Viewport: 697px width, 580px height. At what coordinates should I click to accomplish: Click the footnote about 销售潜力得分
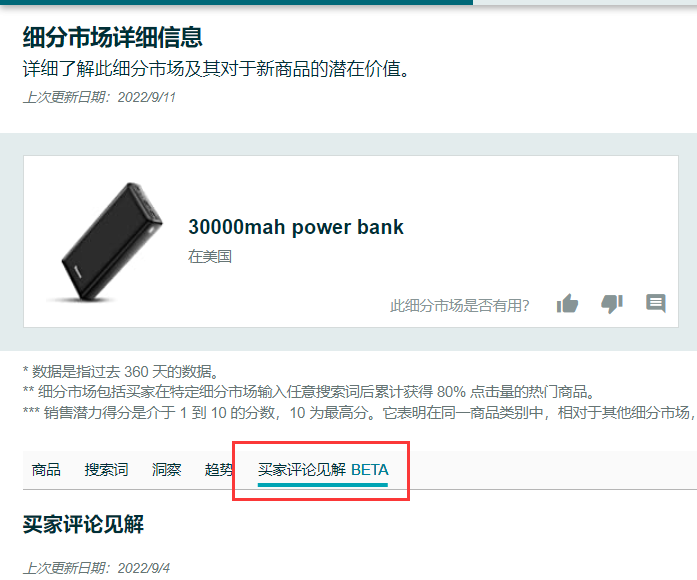point(360,413)
